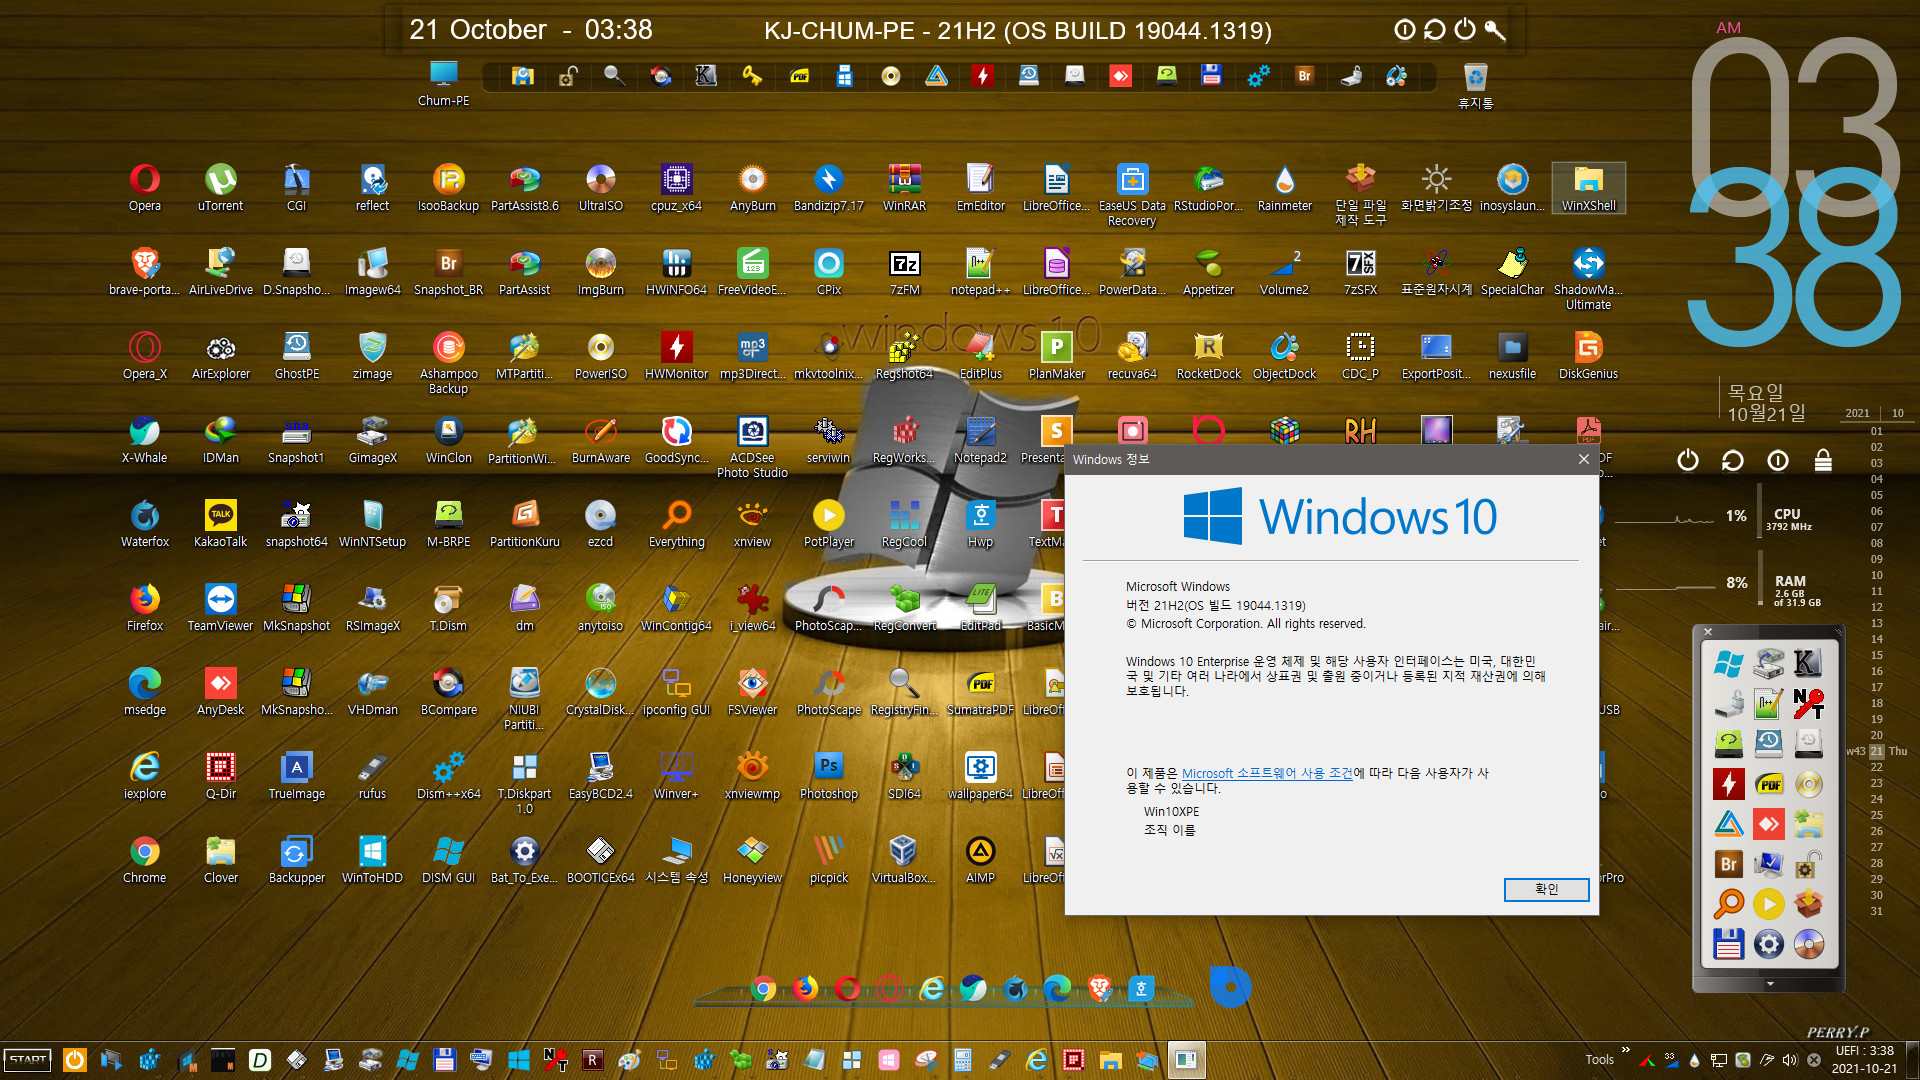
Task: Expand the side launcher panel's bottom arrow
Action: [x=1770, y=984]
